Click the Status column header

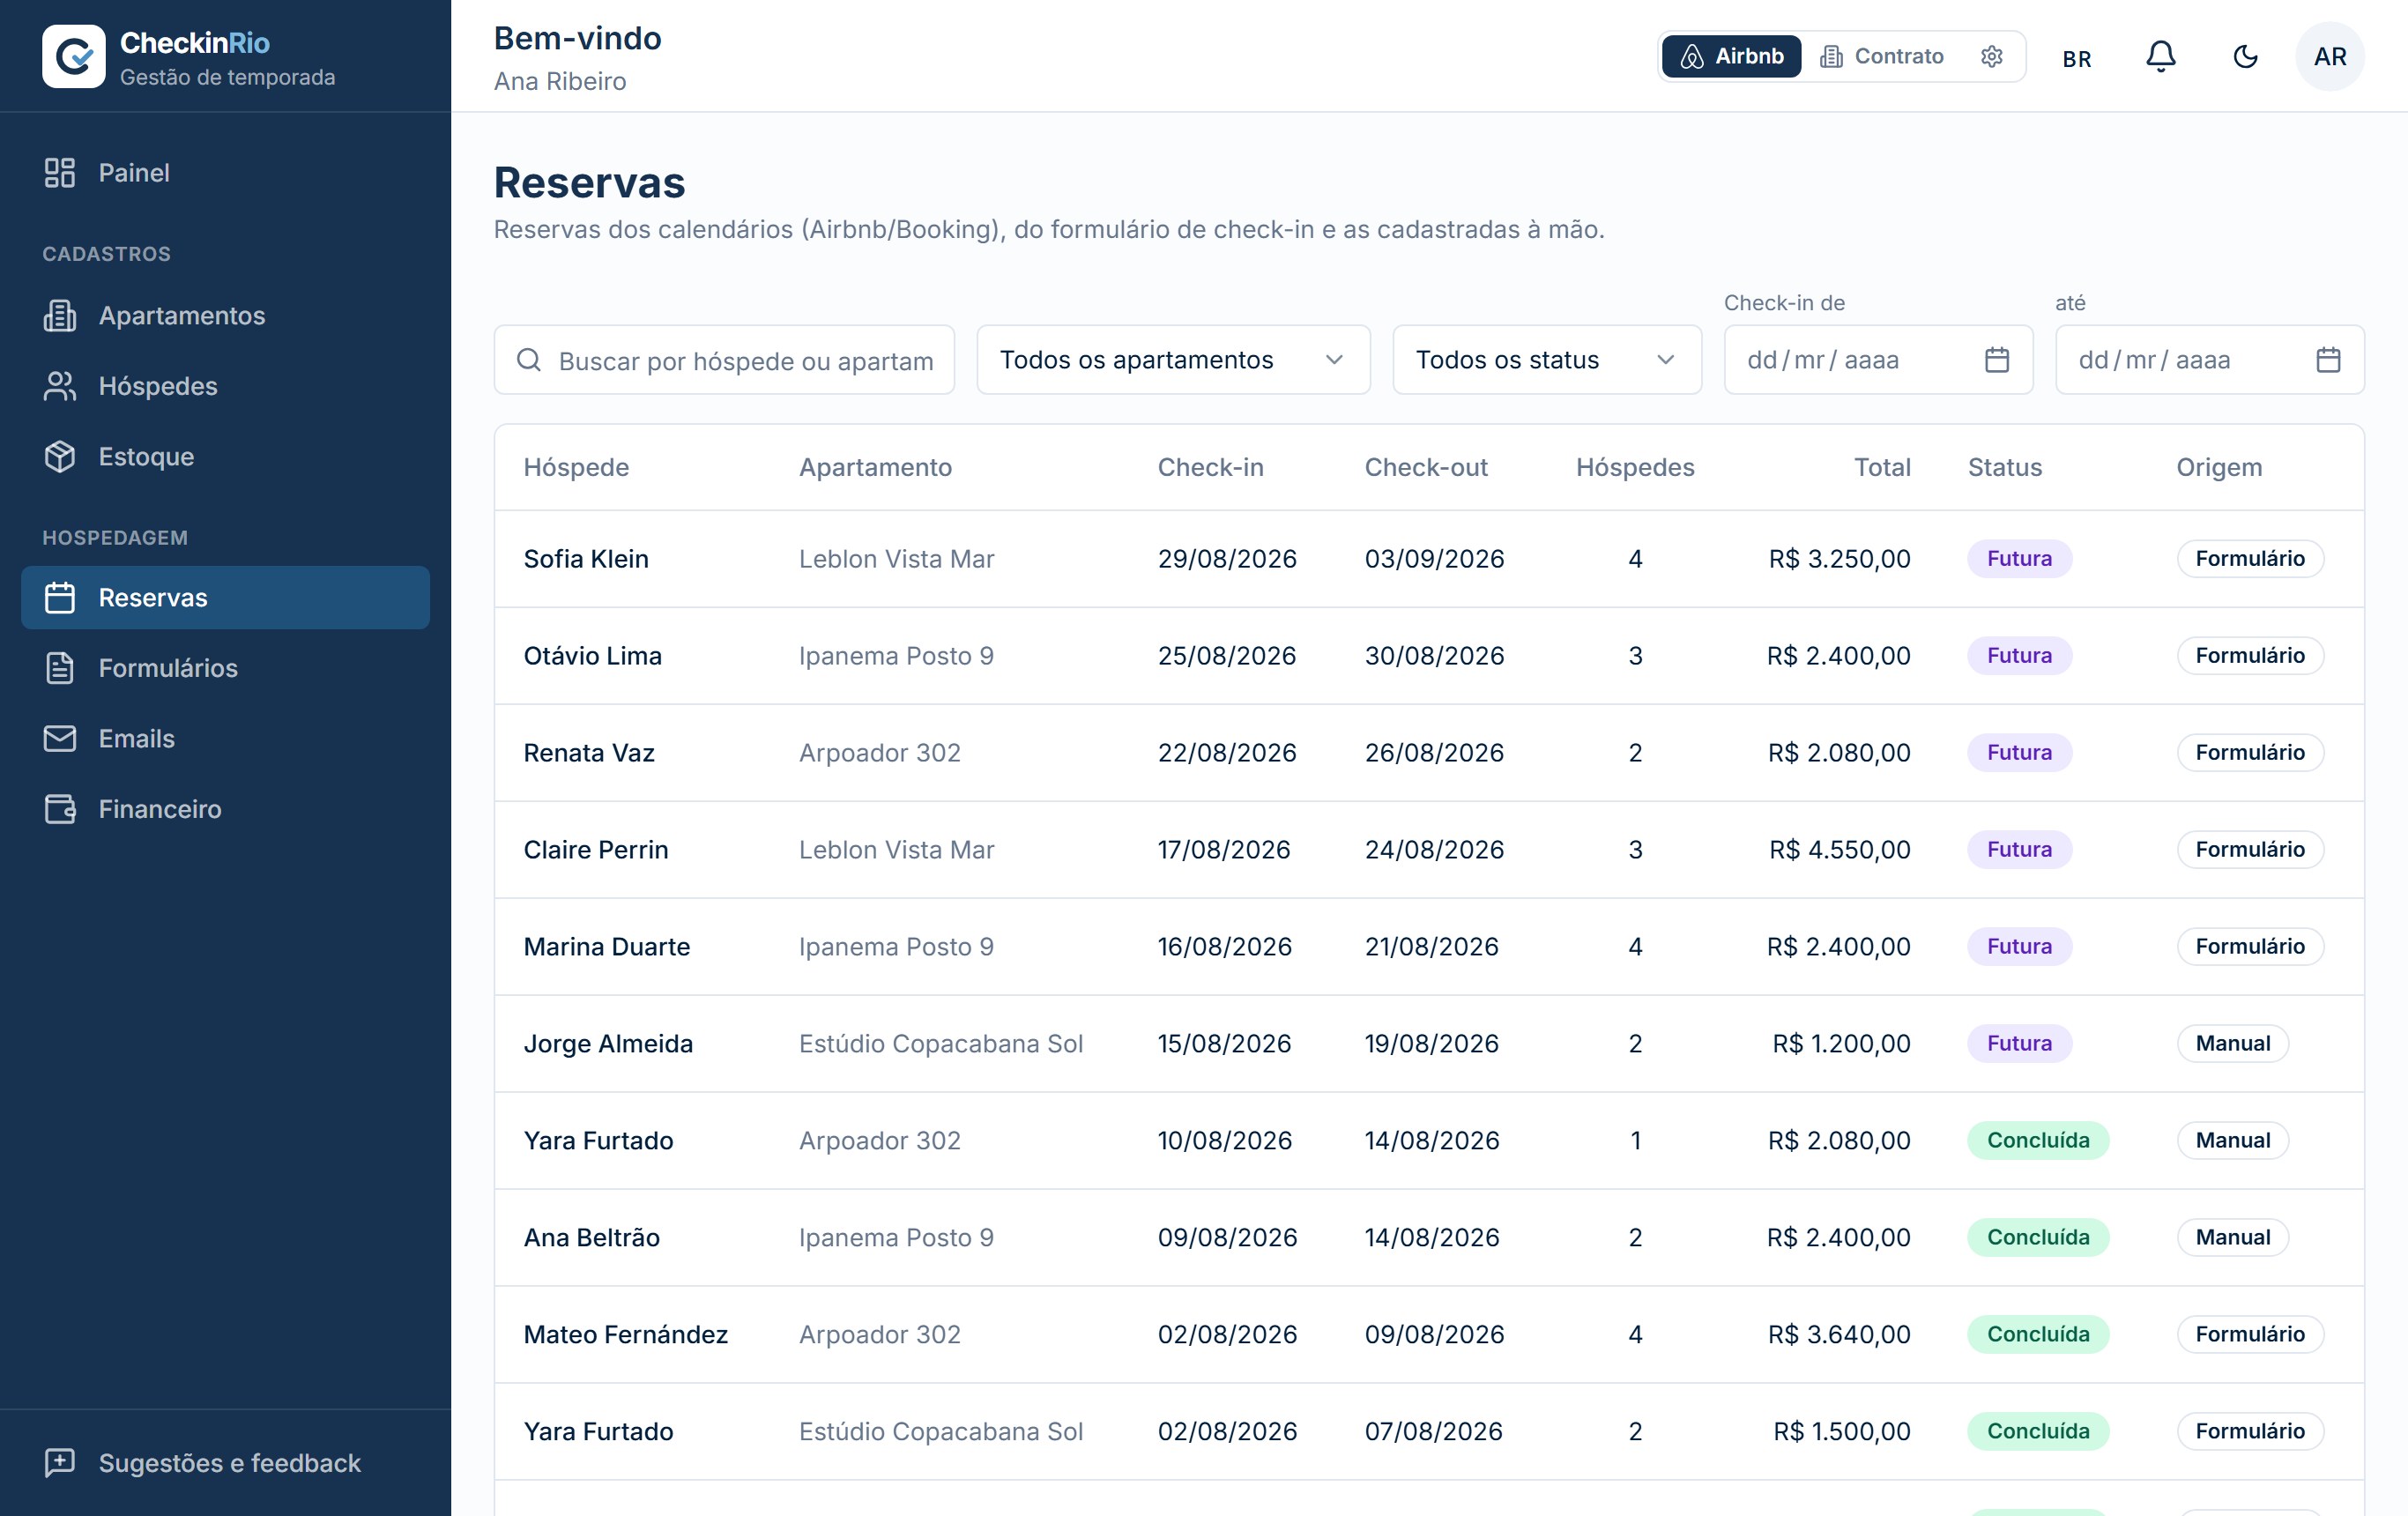click(x=2005, y=468)
